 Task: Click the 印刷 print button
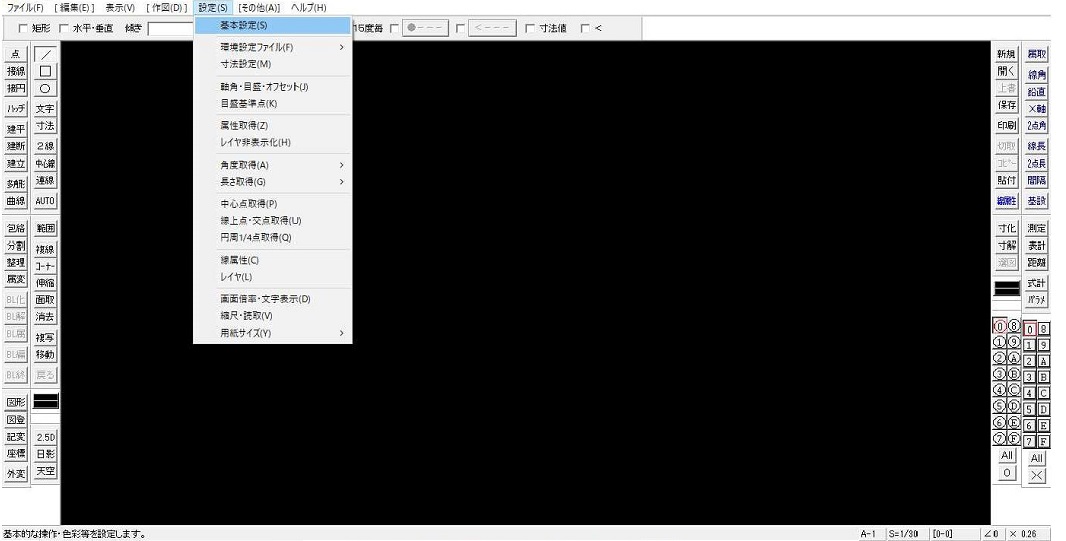pos(1006,125)
